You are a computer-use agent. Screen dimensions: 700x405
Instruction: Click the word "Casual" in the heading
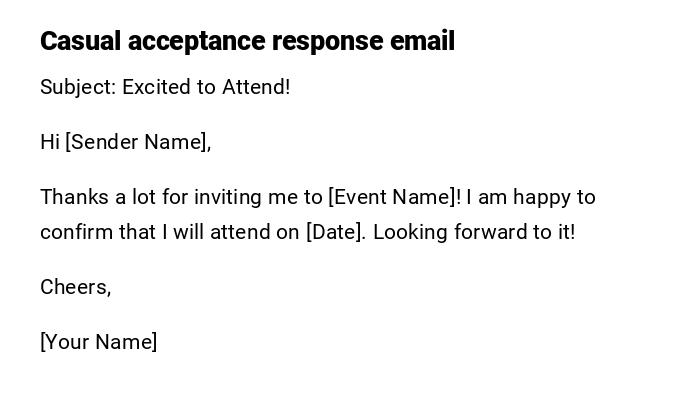click(x=80, y=41)
